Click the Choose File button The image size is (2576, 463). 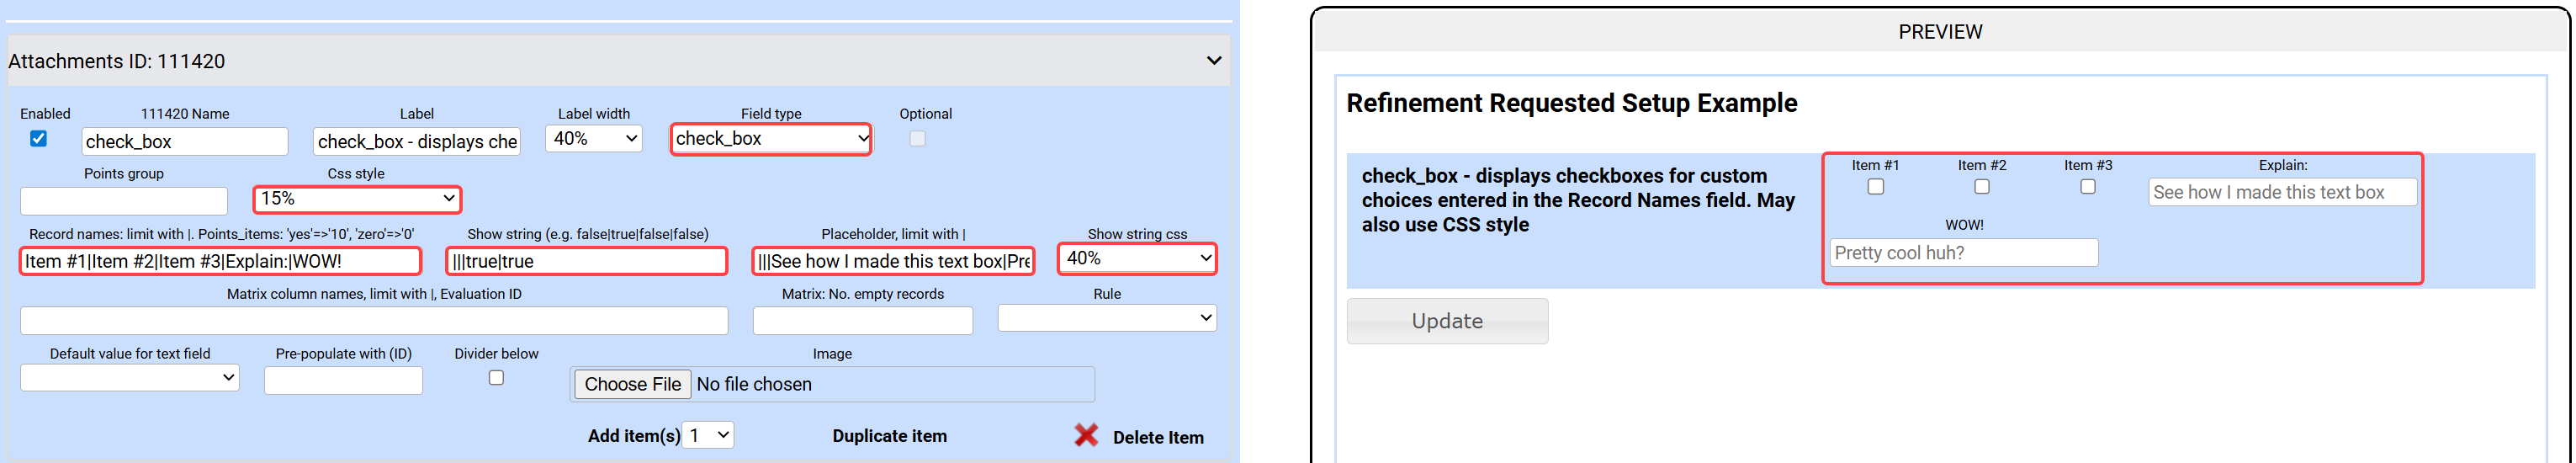pos(632,385)
